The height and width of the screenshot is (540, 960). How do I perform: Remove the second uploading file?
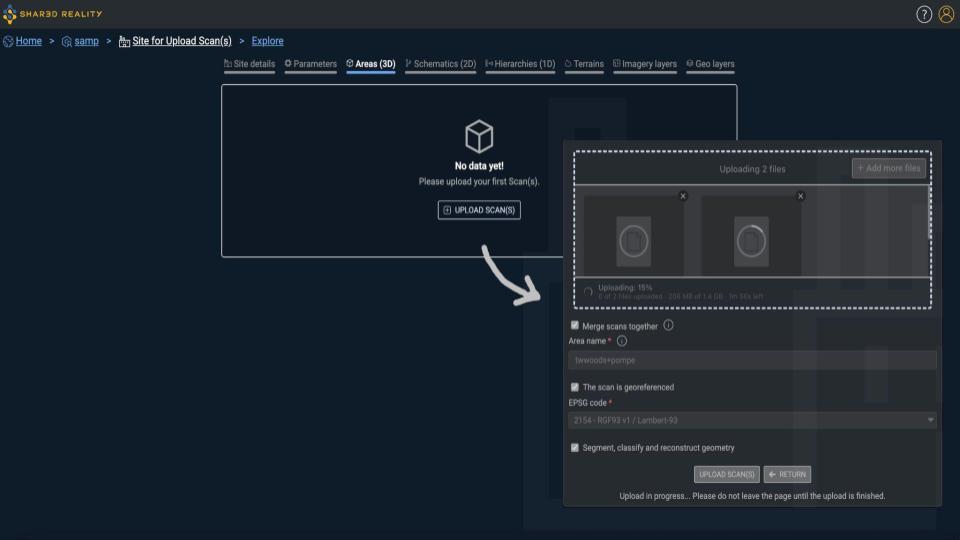tap(800, 196)
